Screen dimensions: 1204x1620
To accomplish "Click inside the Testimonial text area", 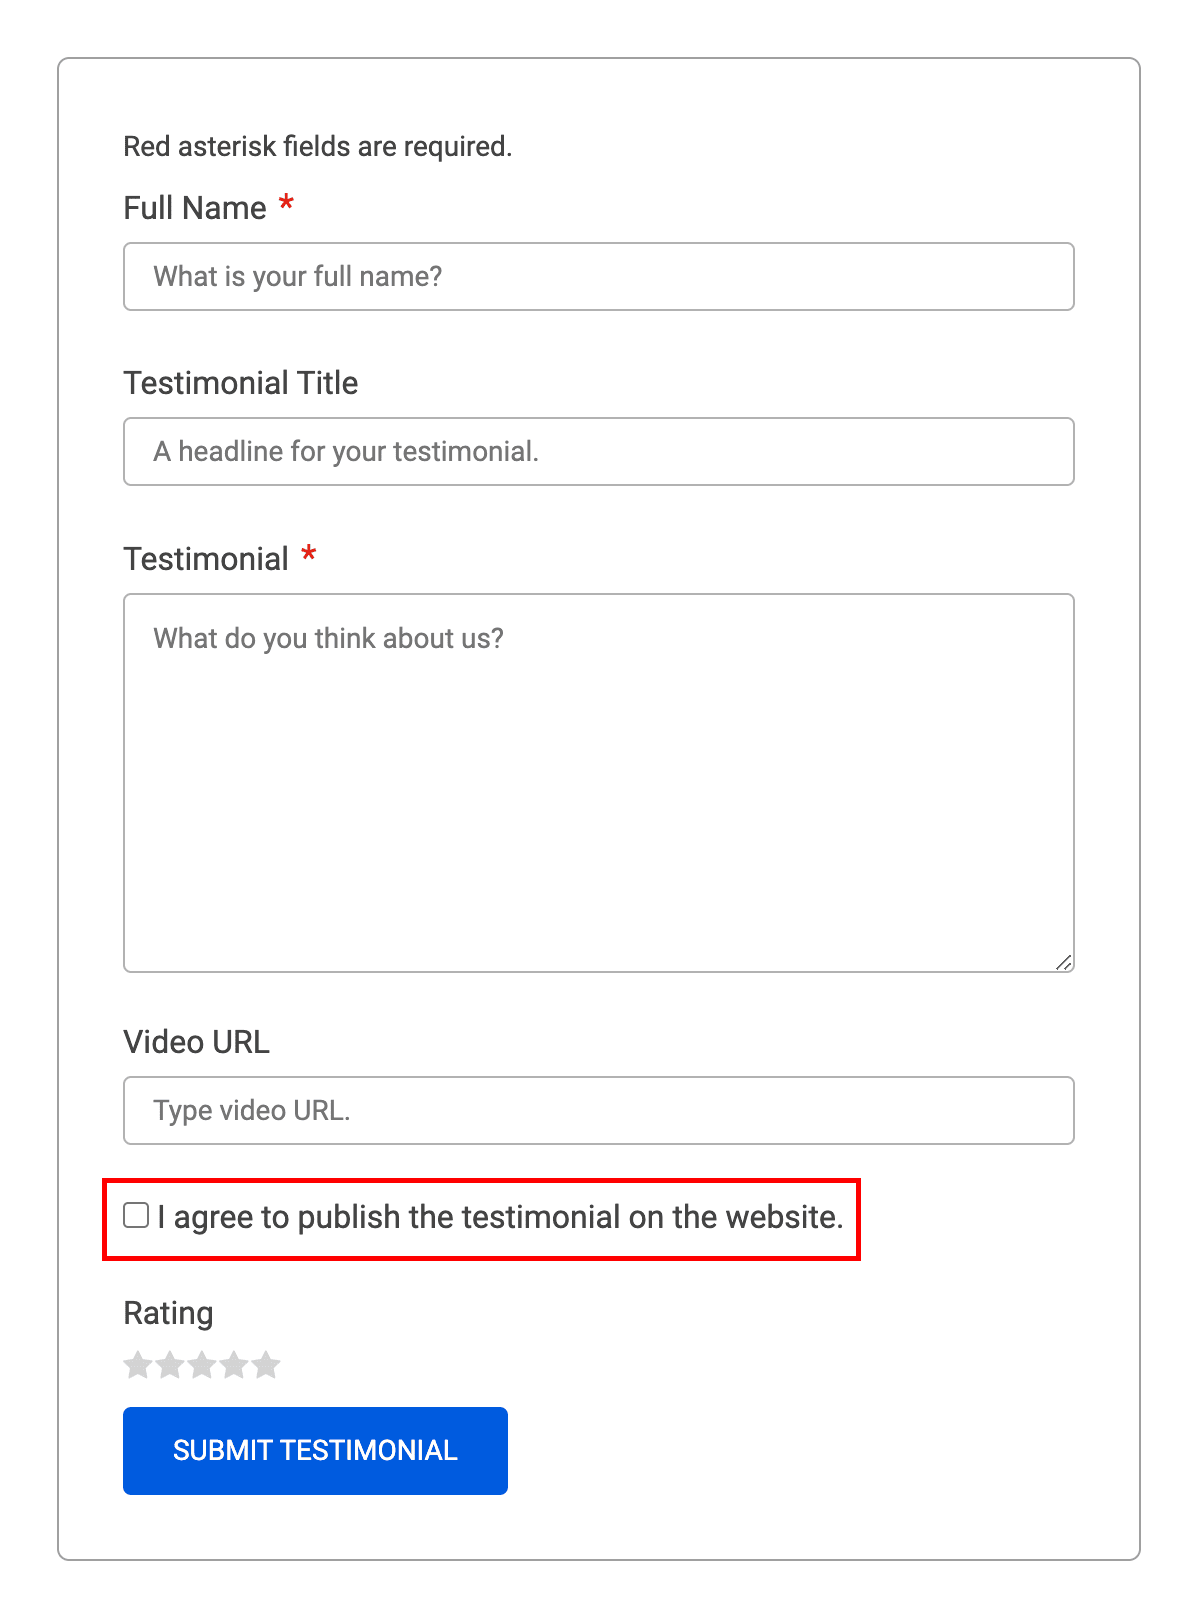I will pyautogui.click(x=599, y=783).
